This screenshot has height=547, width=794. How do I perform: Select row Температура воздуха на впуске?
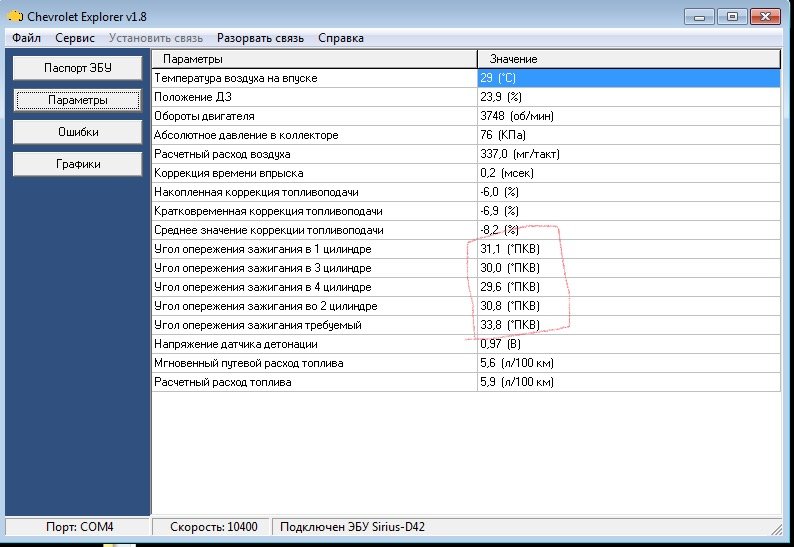tap(466, 78)
